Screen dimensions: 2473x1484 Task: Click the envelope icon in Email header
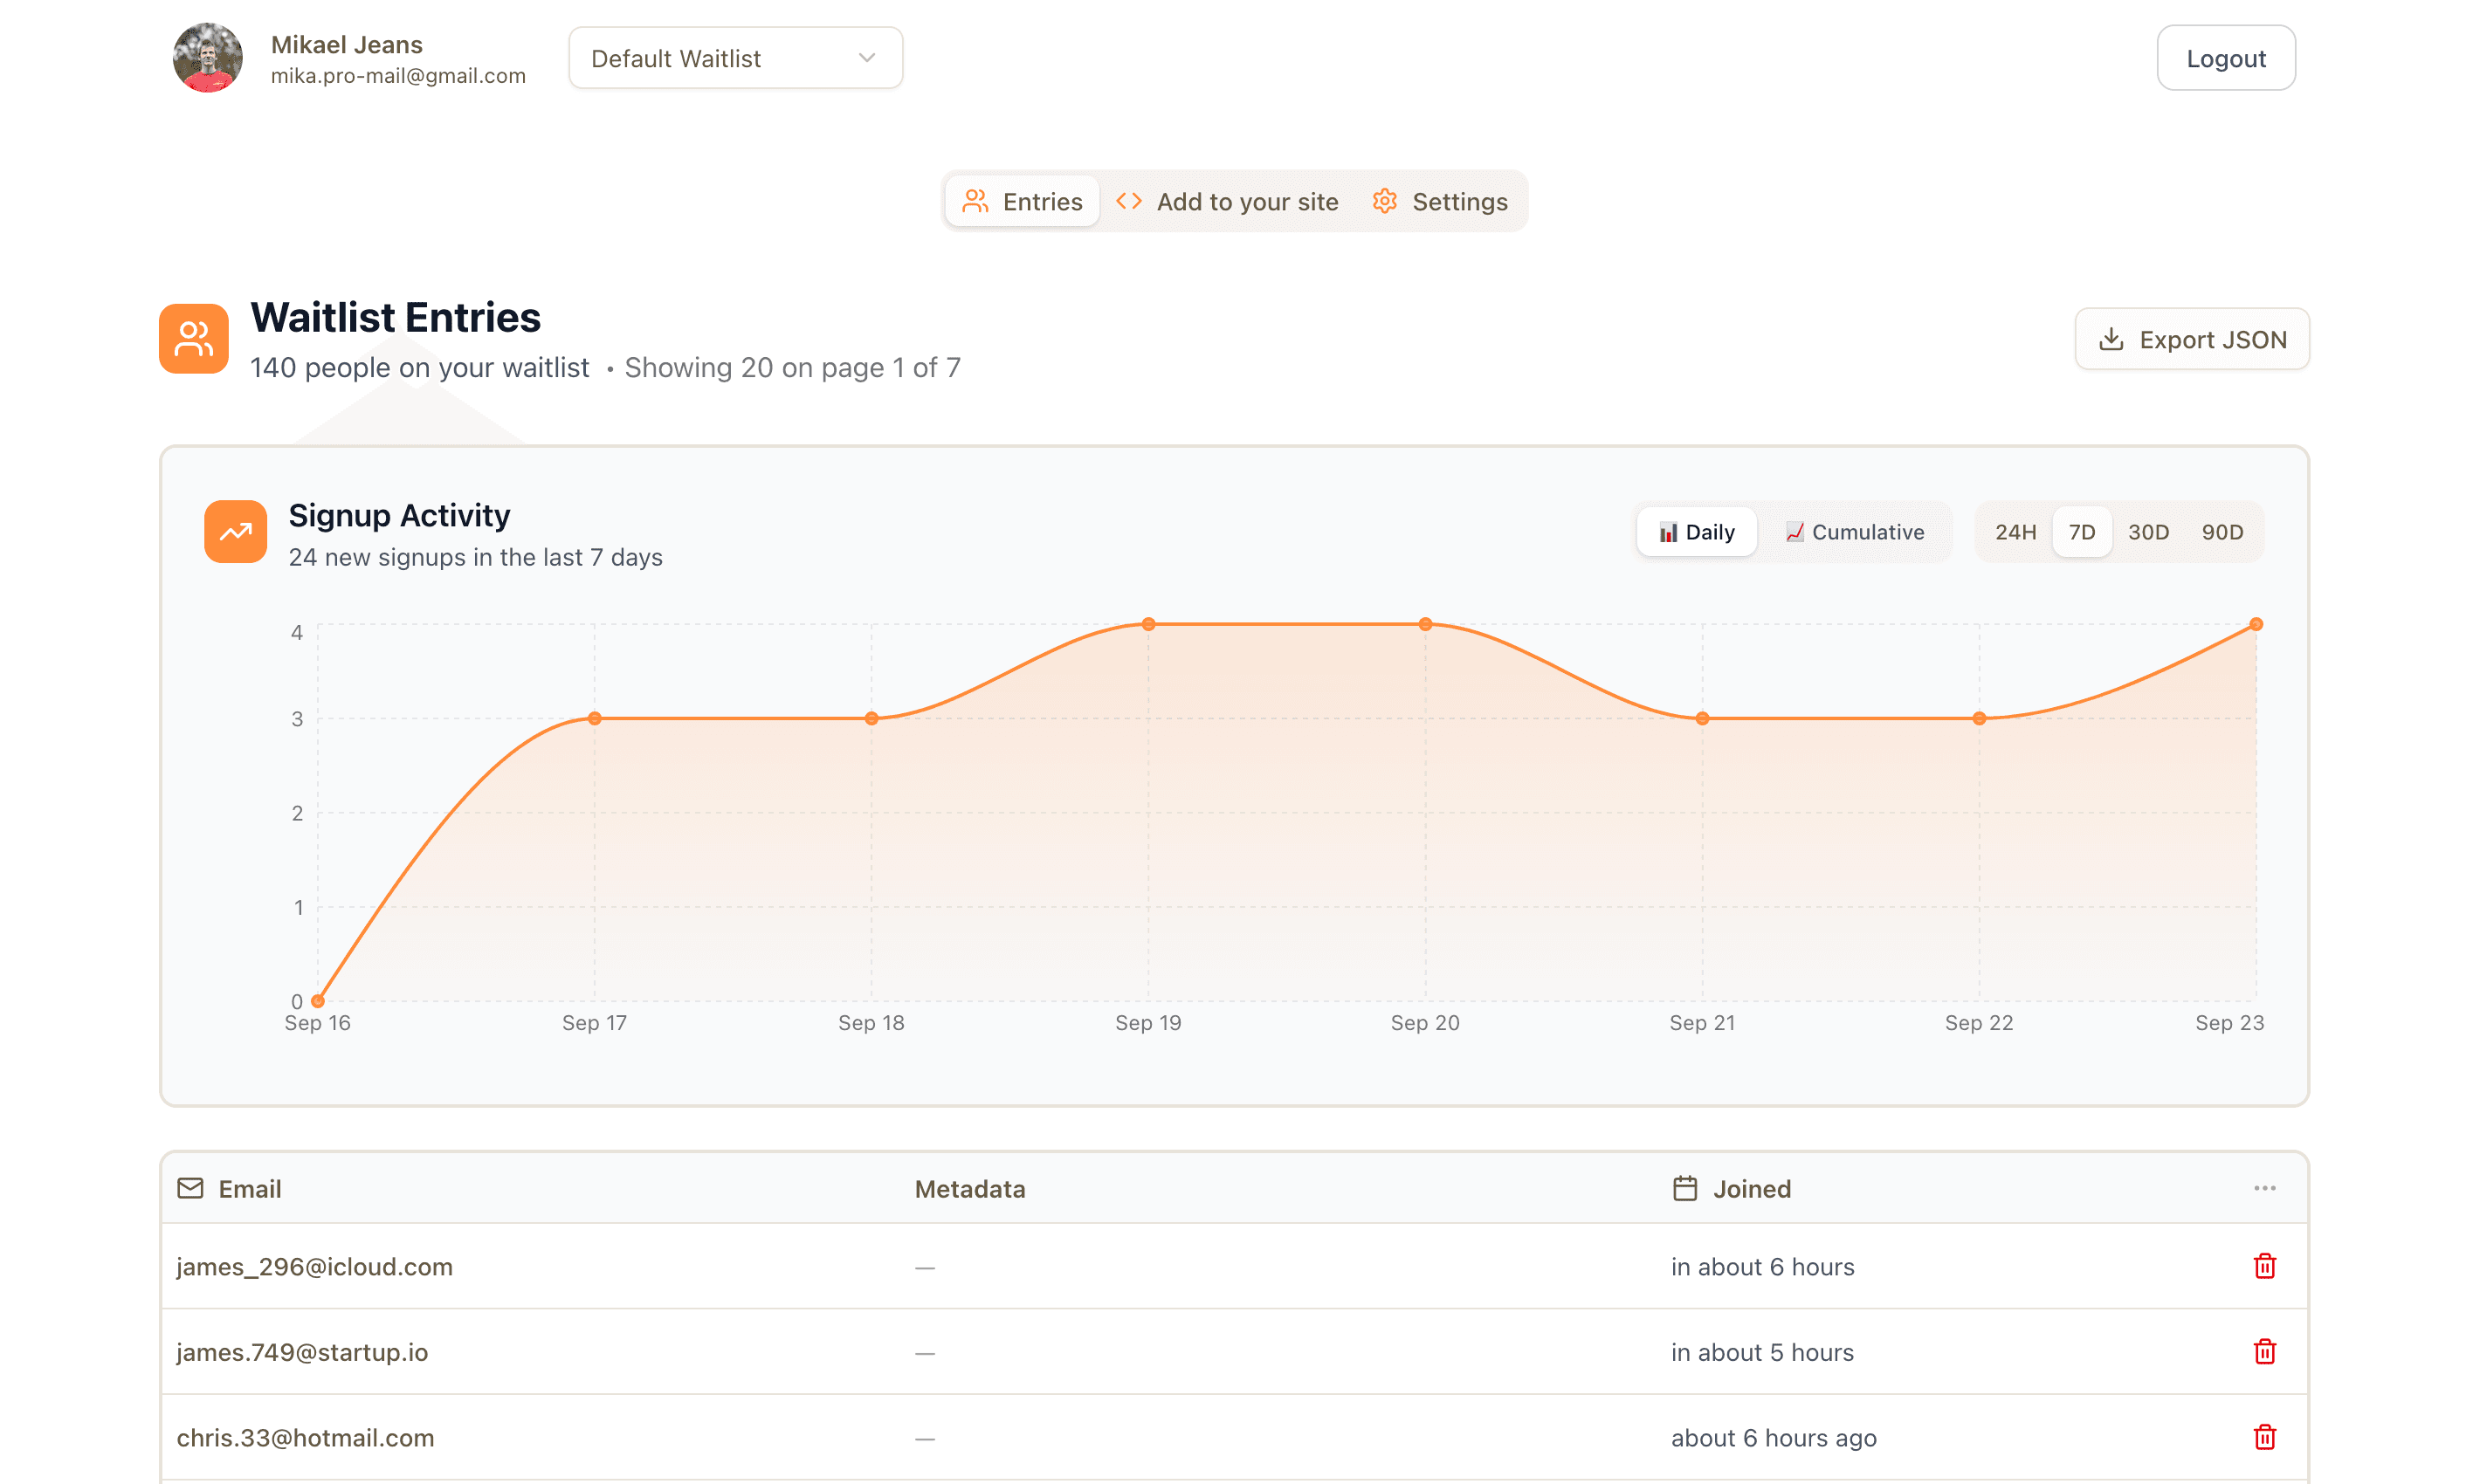[190, 1188]
